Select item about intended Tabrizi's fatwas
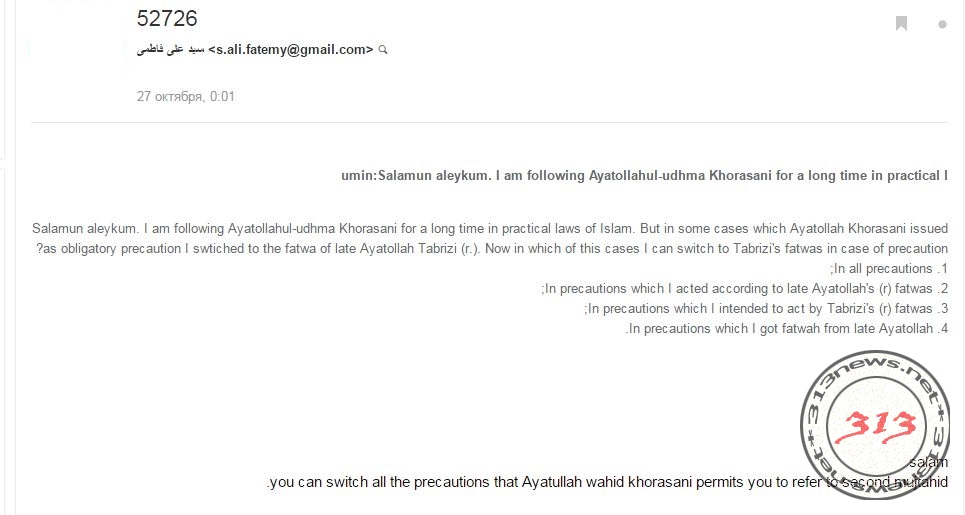 pos(766,308)
